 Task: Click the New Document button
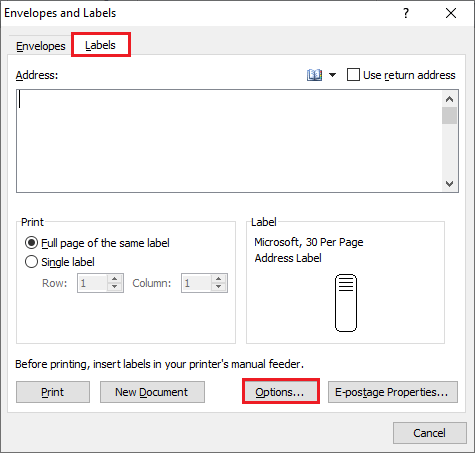click(152, 392)
